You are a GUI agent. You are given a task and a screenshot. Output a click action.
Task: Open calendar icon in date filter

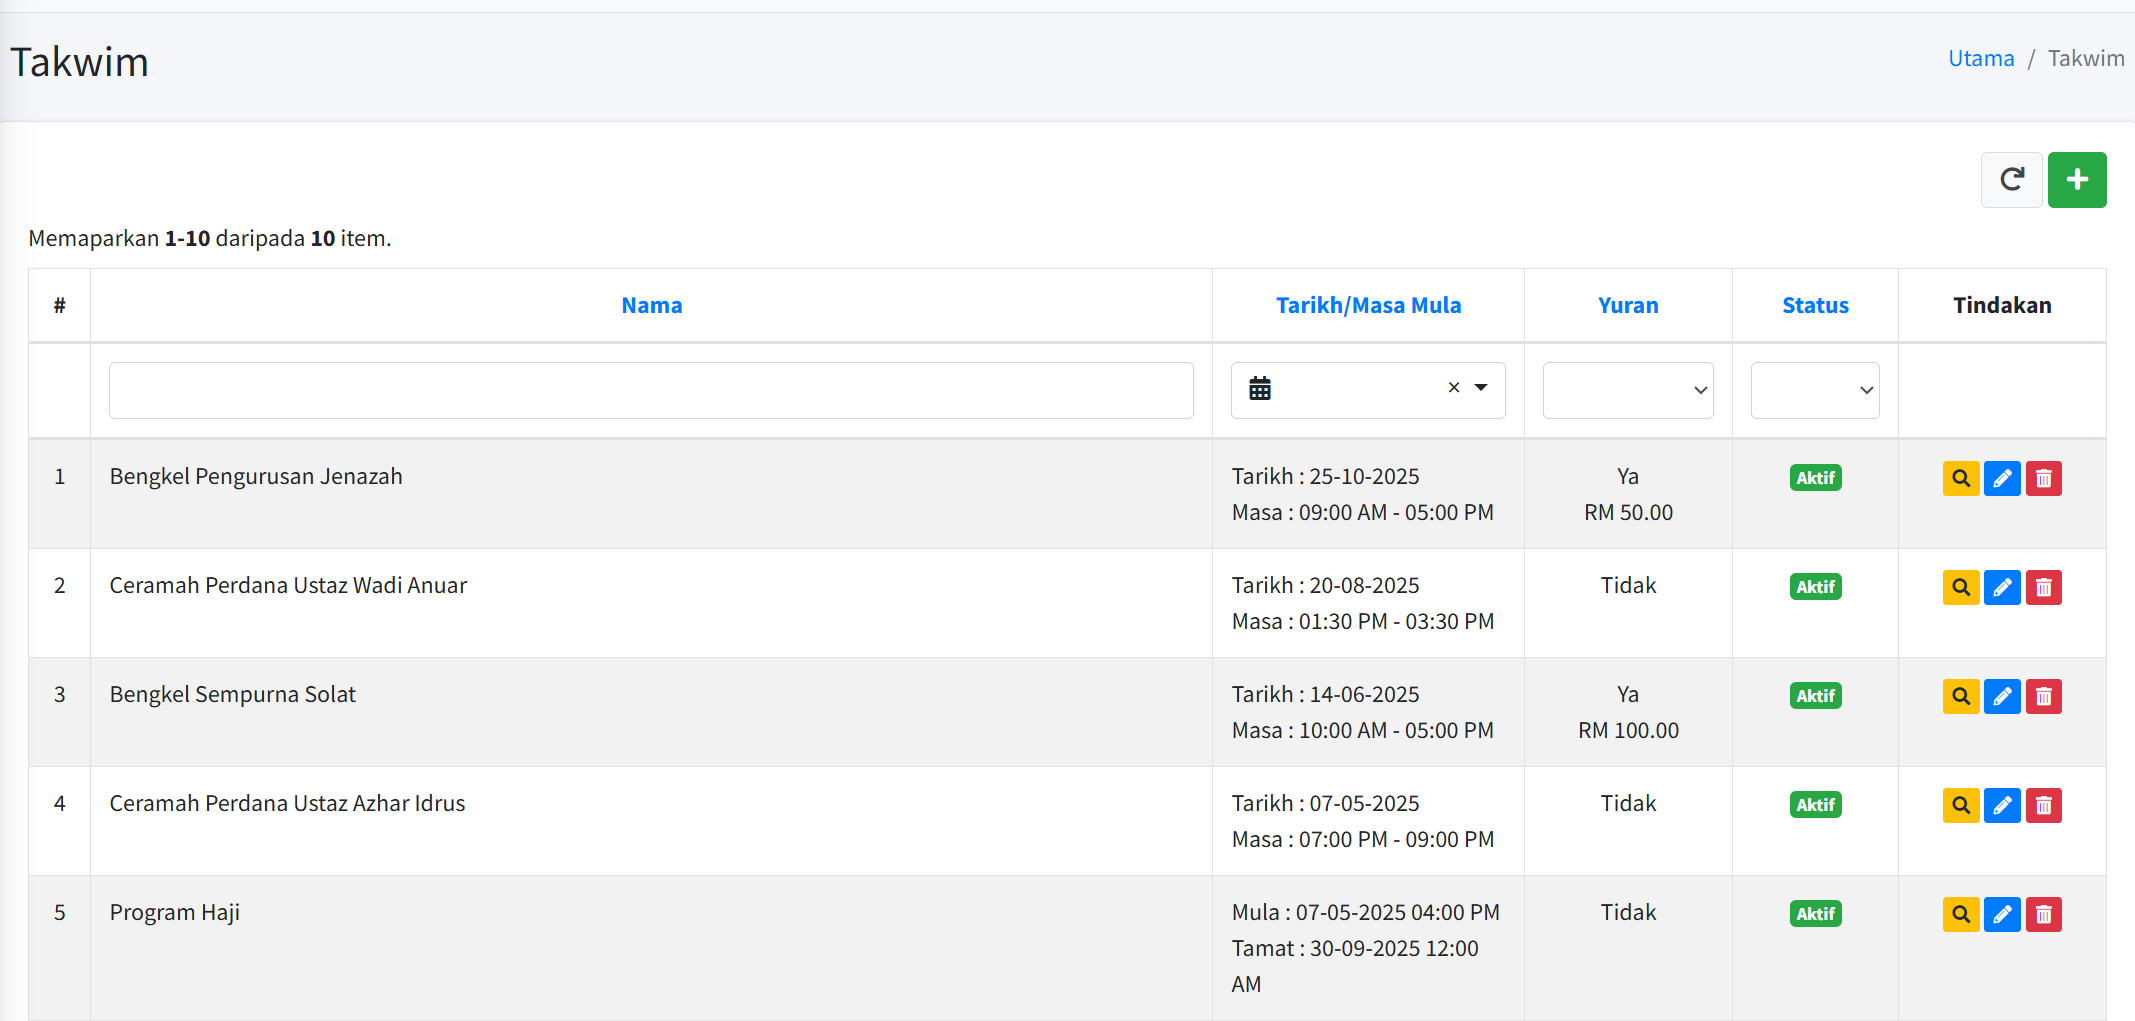pos(1260,389)
